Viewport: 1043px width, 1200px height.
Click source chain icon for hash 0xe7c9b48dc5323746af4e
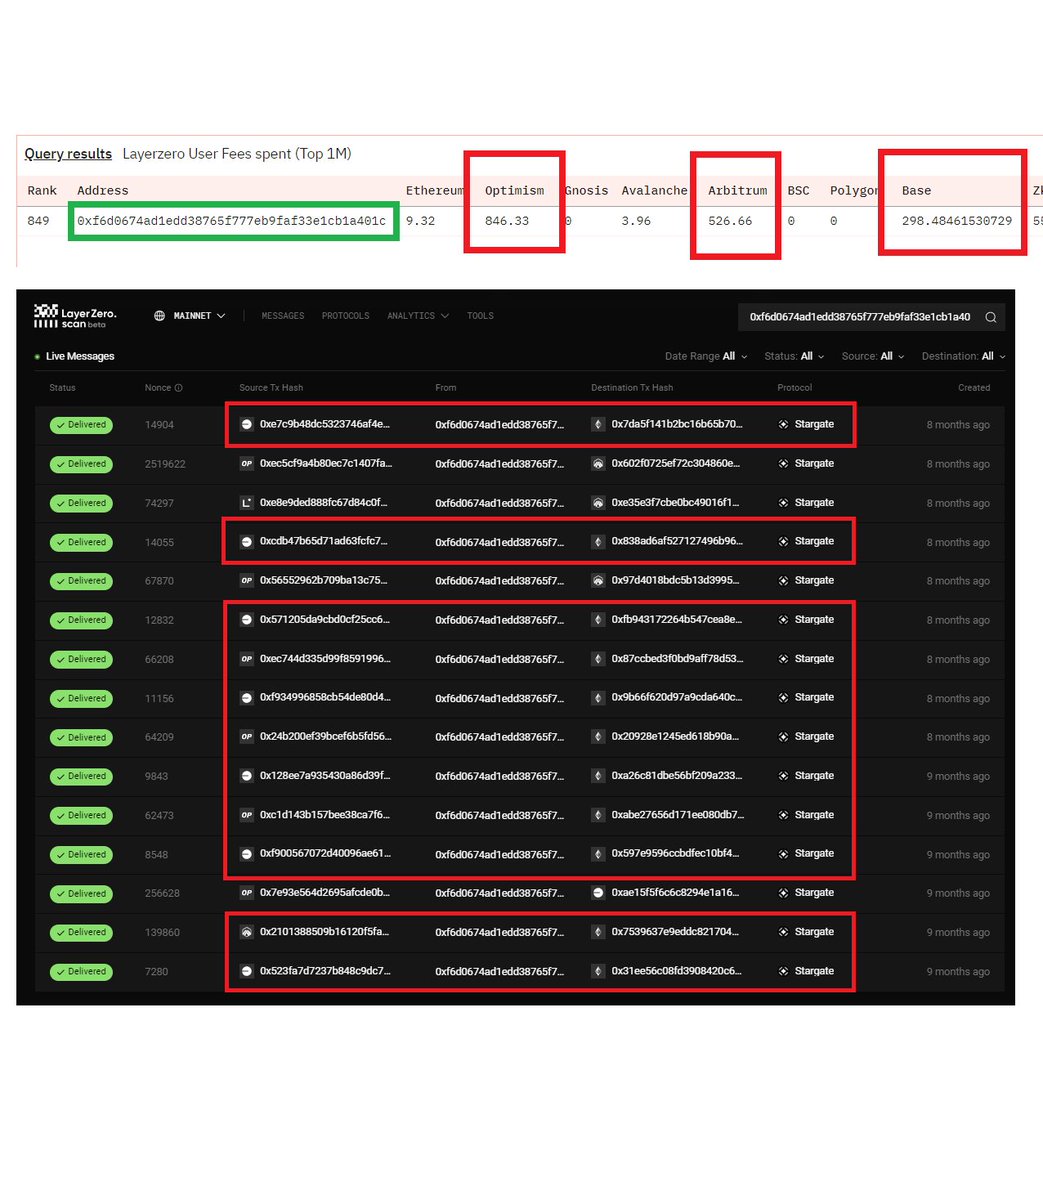[247, 424]
